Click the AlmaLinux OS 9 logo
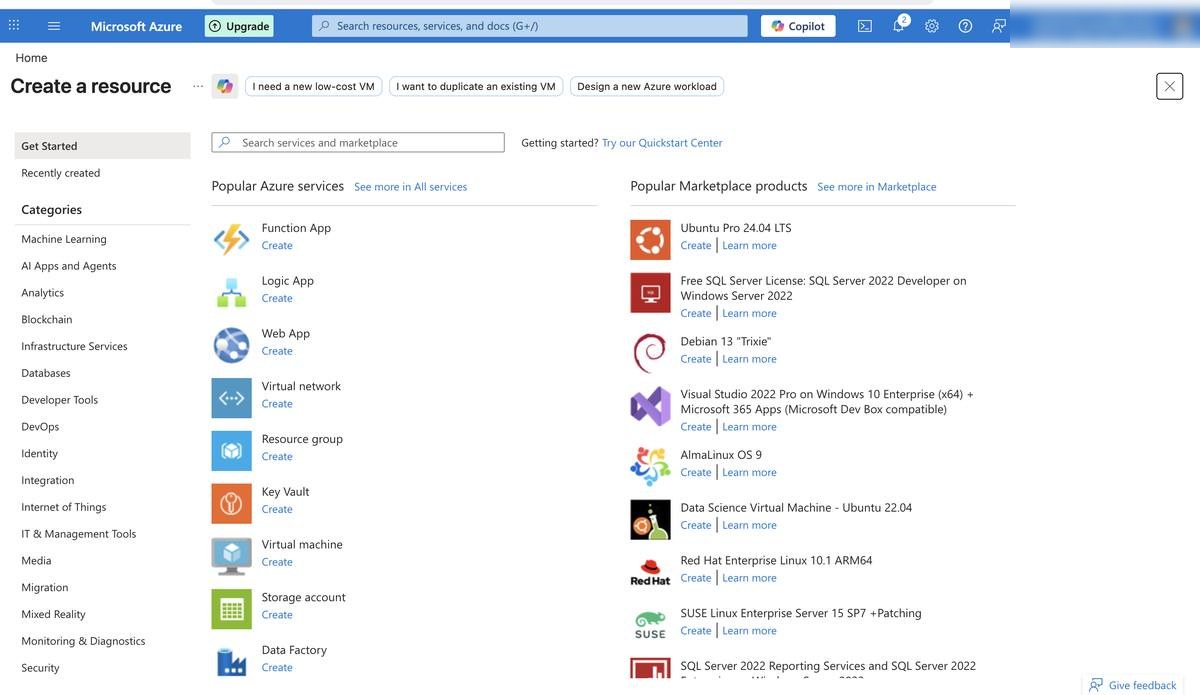The height and width of the screenshot is (695, 1200). [x=650, y=467]
